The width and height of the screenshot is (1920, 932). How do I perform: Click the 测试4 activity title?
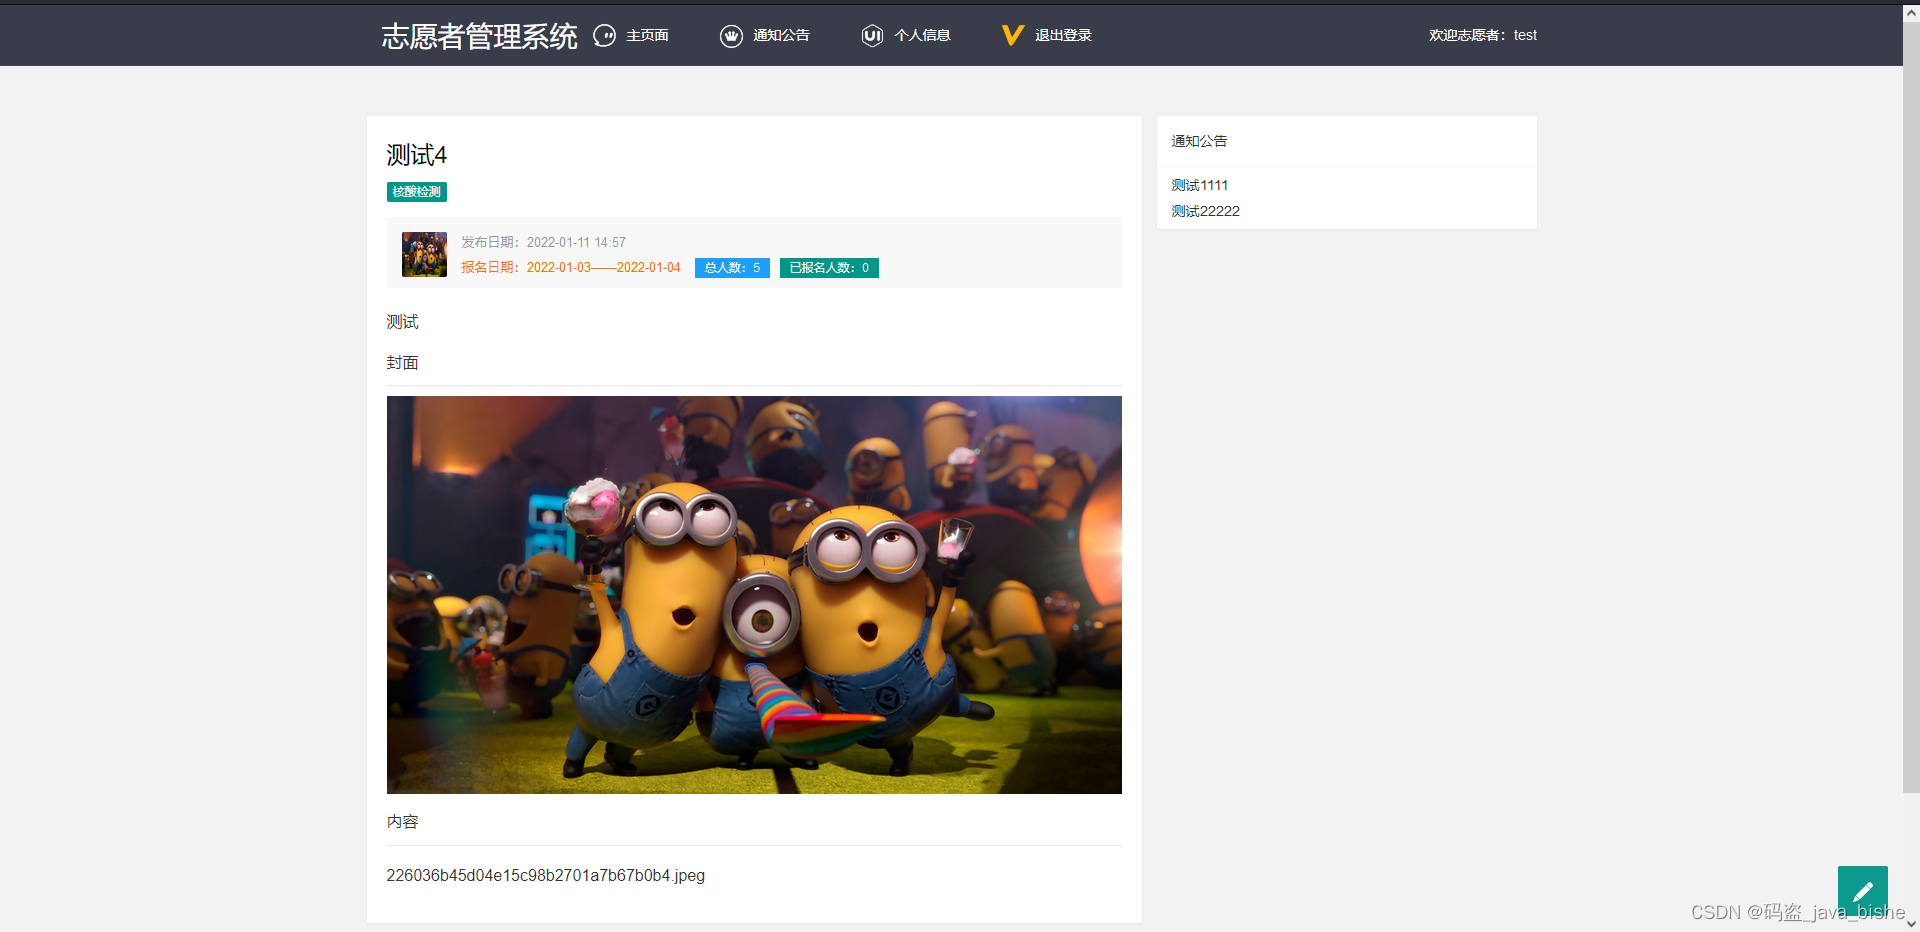[x=416, y=155]
